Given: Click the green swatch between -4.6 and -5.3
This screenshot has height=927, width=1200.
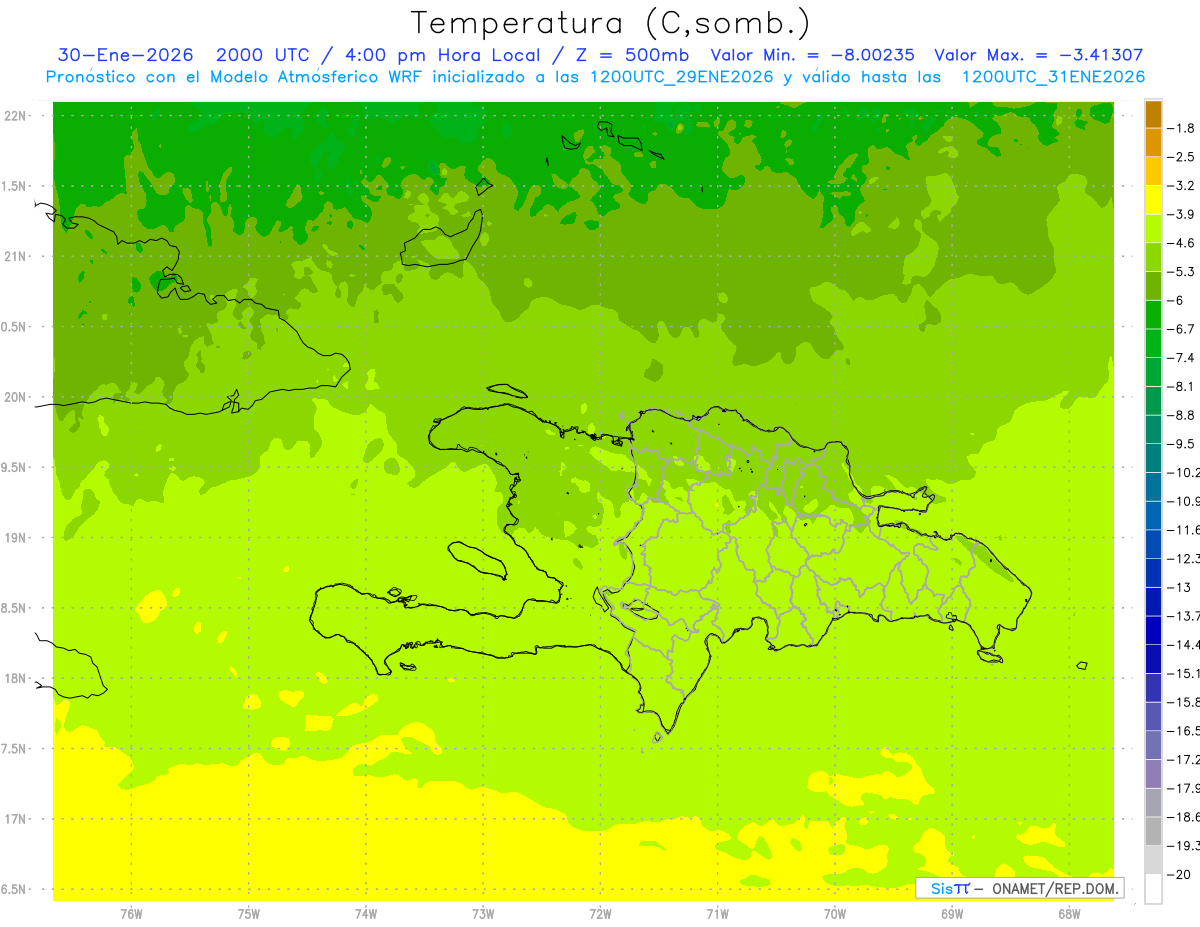Looking at the screenshot, I should (1153, 258).
